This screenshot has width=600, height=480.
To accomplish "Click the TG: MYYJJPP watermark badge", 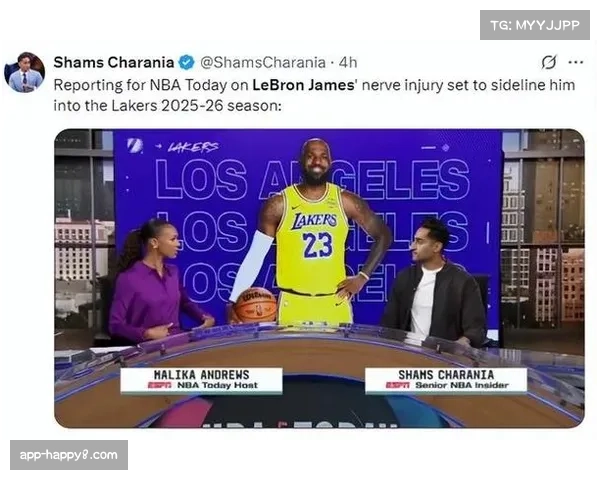I will coord(535,25).
